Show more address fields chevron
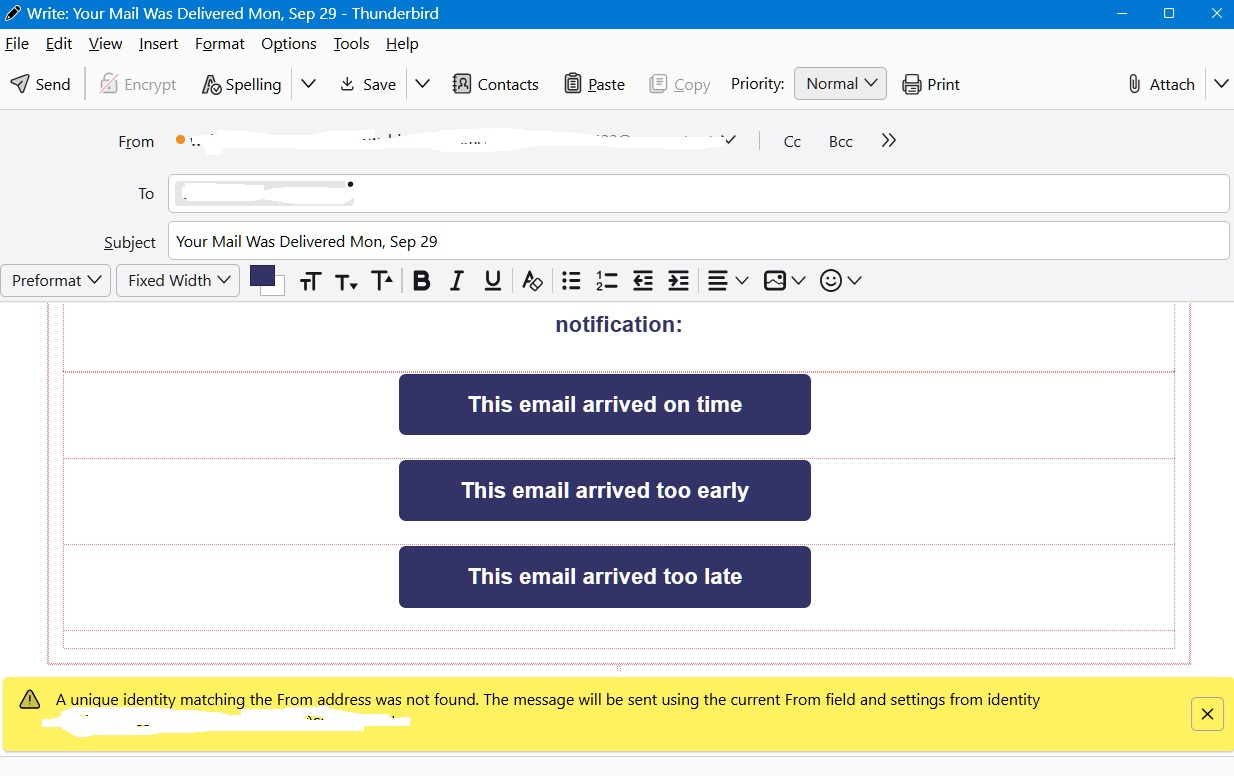Image resolution: width=1234 pixels, height=776 pixels. click(889, 141)
